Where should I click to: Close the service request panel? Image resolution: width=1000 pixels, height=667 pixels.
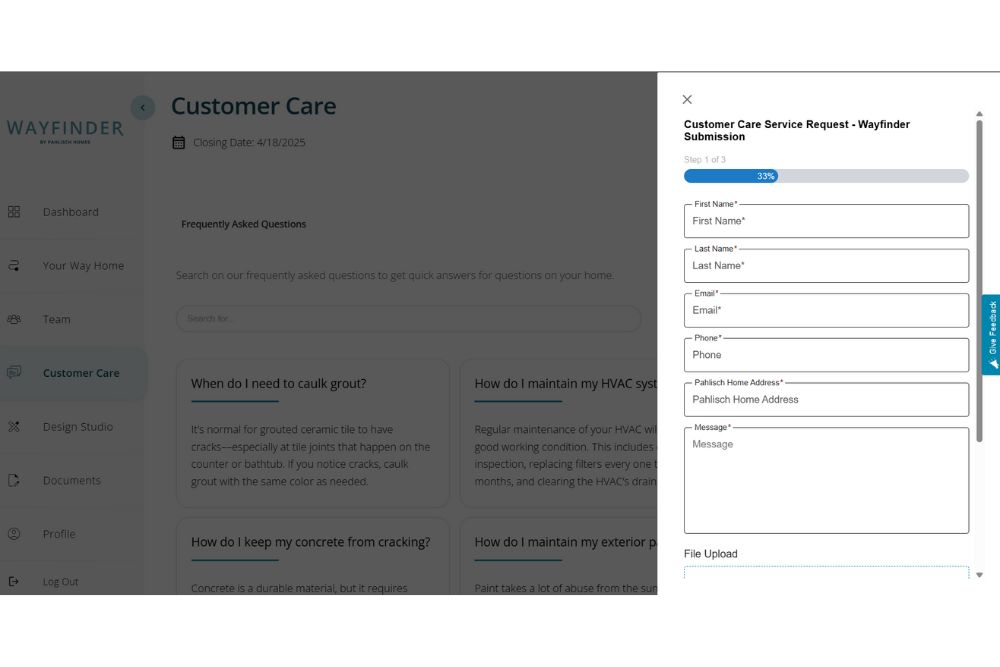[687, 100]
